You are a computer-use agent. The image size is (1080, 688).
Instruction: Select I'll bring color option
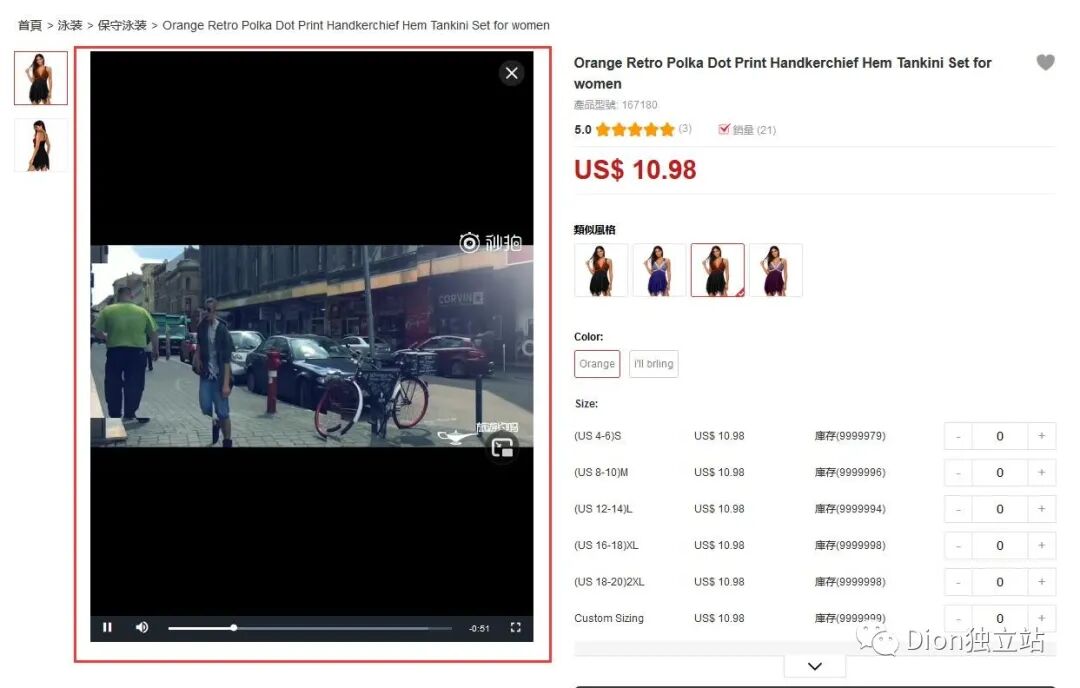pyautogui.click(x=654, y=364)
